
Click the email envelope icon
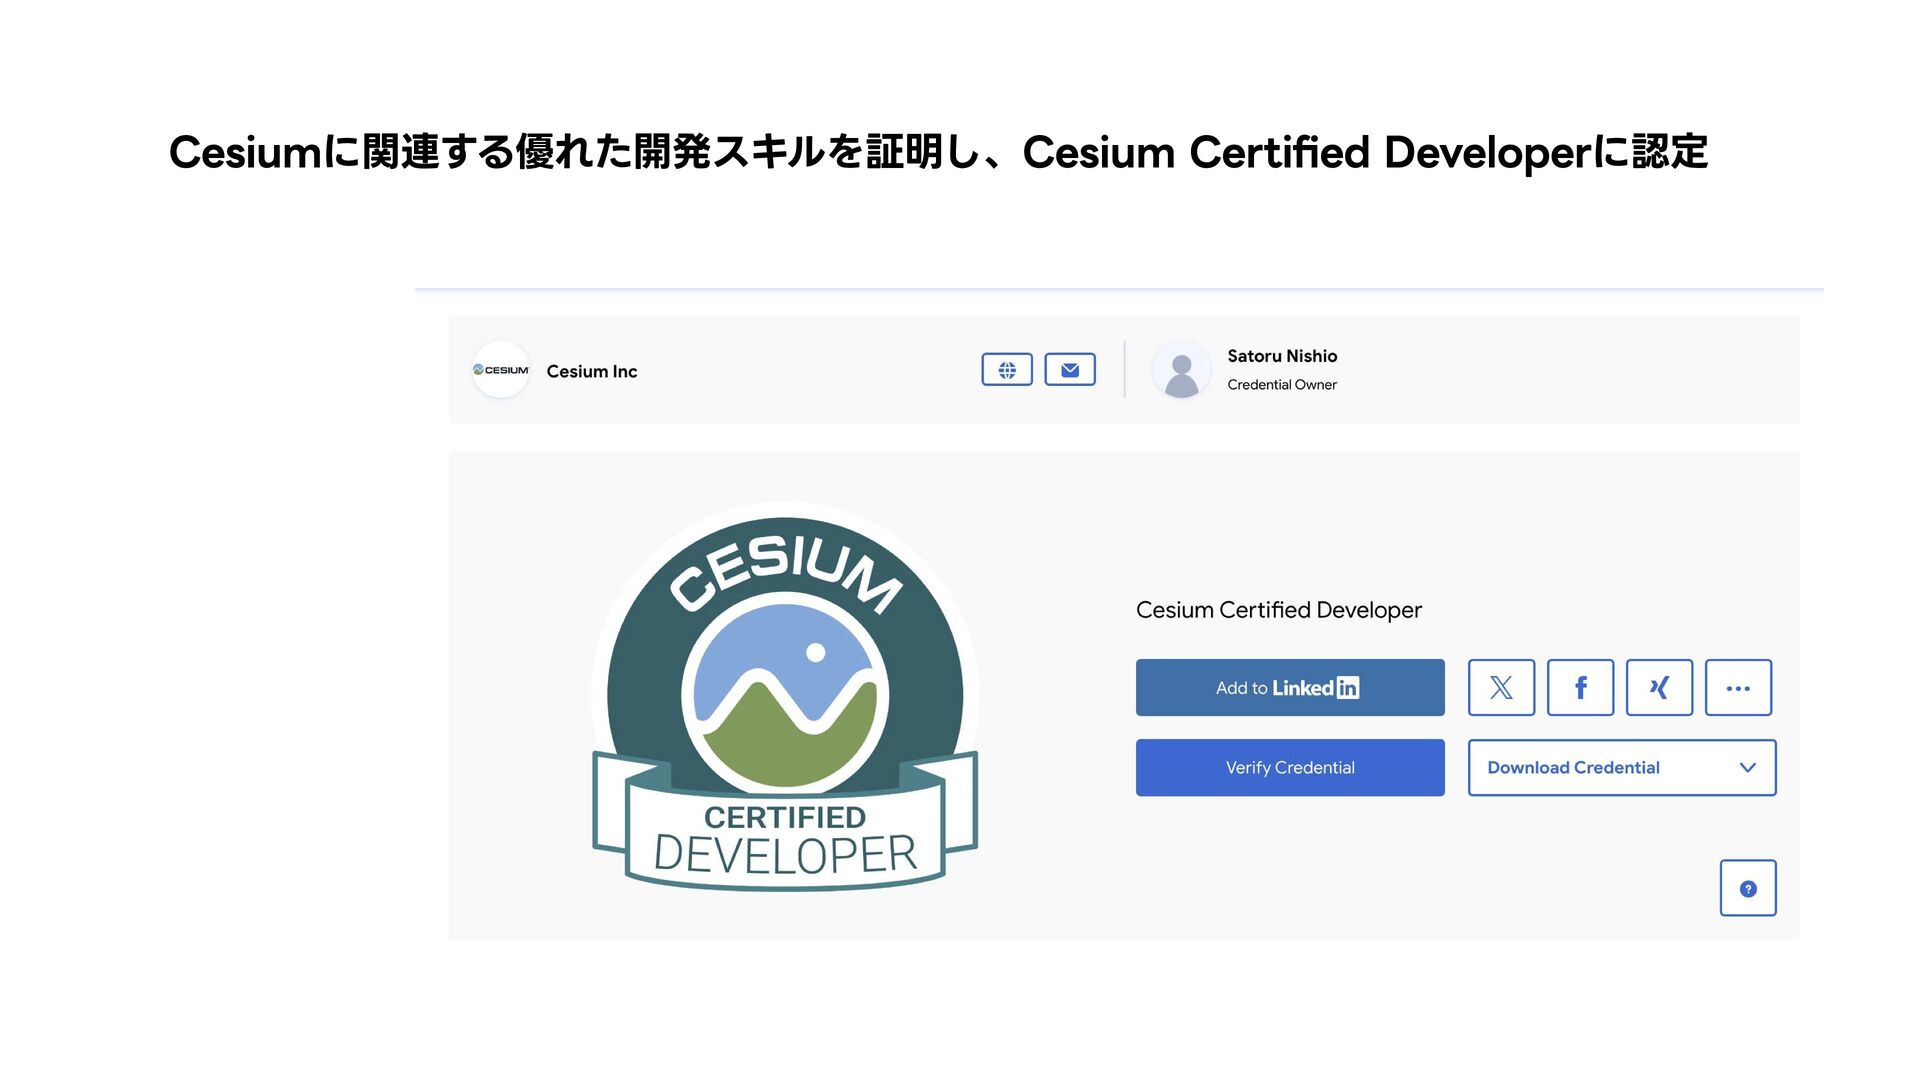1070,370
